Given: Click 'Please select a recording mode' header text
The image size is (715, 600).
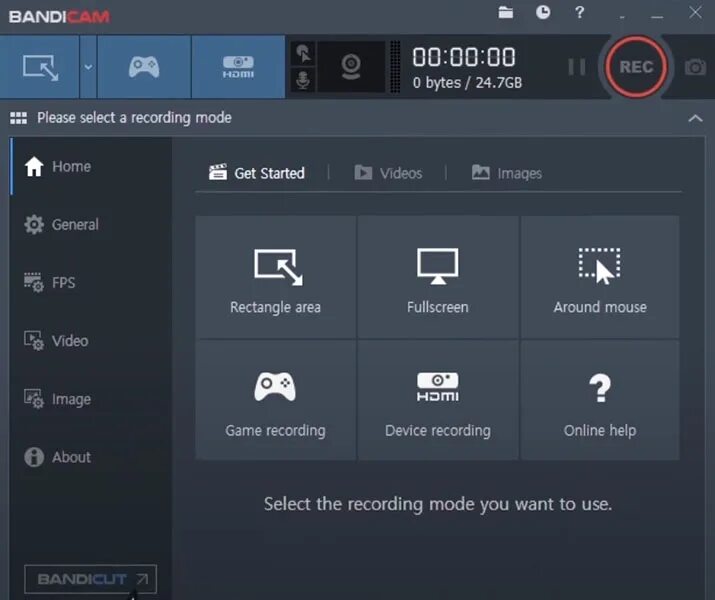Looking at the screenshot, I should [x=135, y=118].
